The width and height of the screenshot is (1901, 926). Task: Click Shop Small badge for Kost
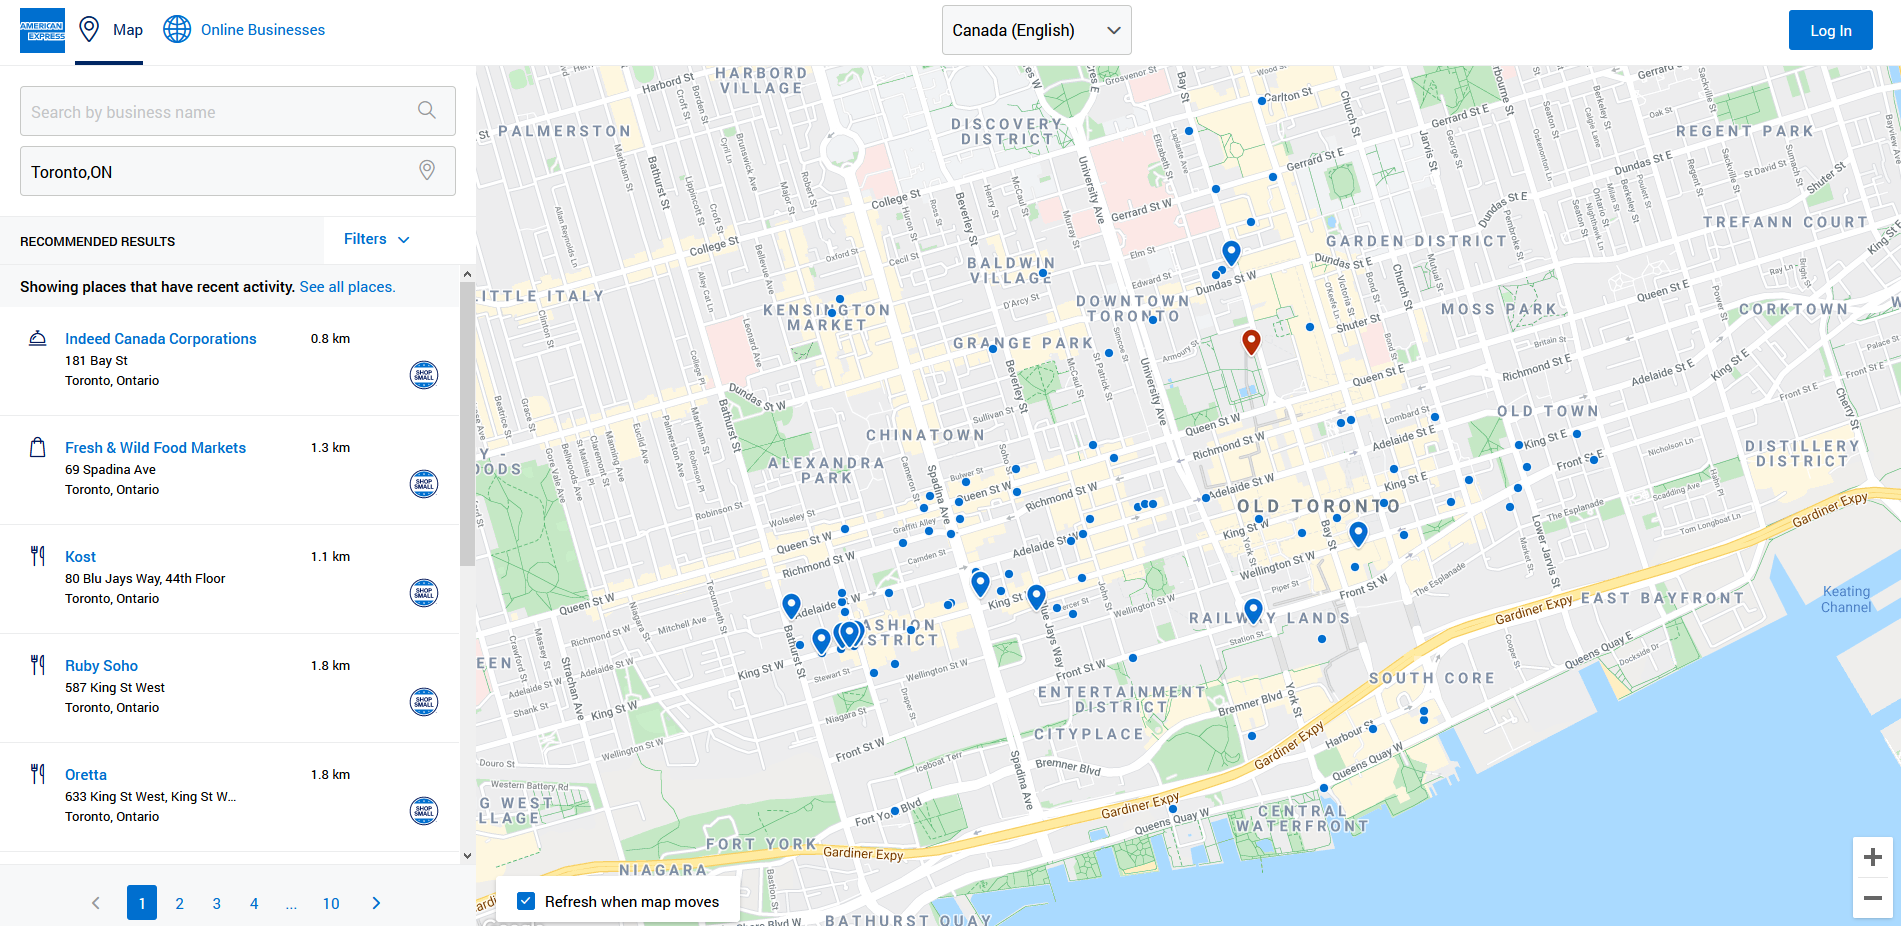(424, 593)
